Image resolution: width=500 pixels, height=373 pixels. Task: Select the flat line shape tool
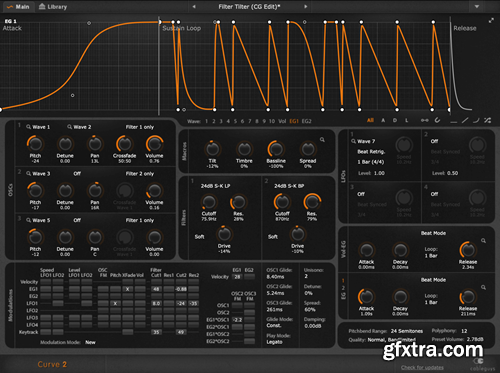453,121
